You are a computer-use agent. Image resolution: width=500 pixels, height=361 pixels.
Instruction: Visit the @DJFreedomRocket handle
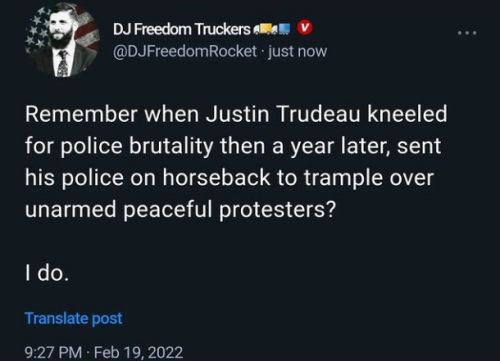(x=185, y=51)
